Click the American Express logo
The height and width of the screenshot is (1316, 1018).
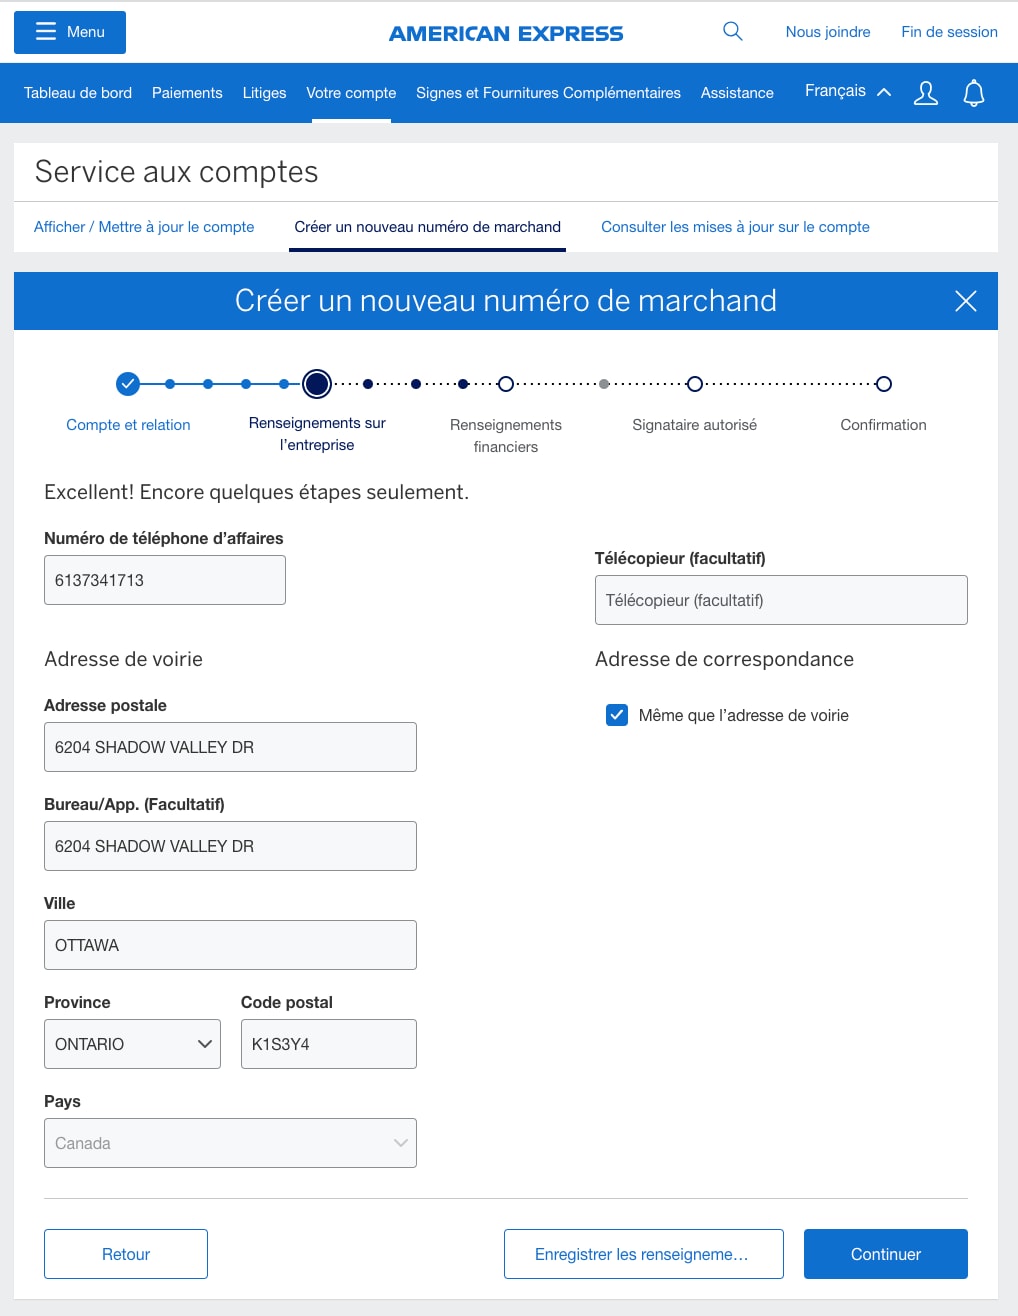coord(506,32)
